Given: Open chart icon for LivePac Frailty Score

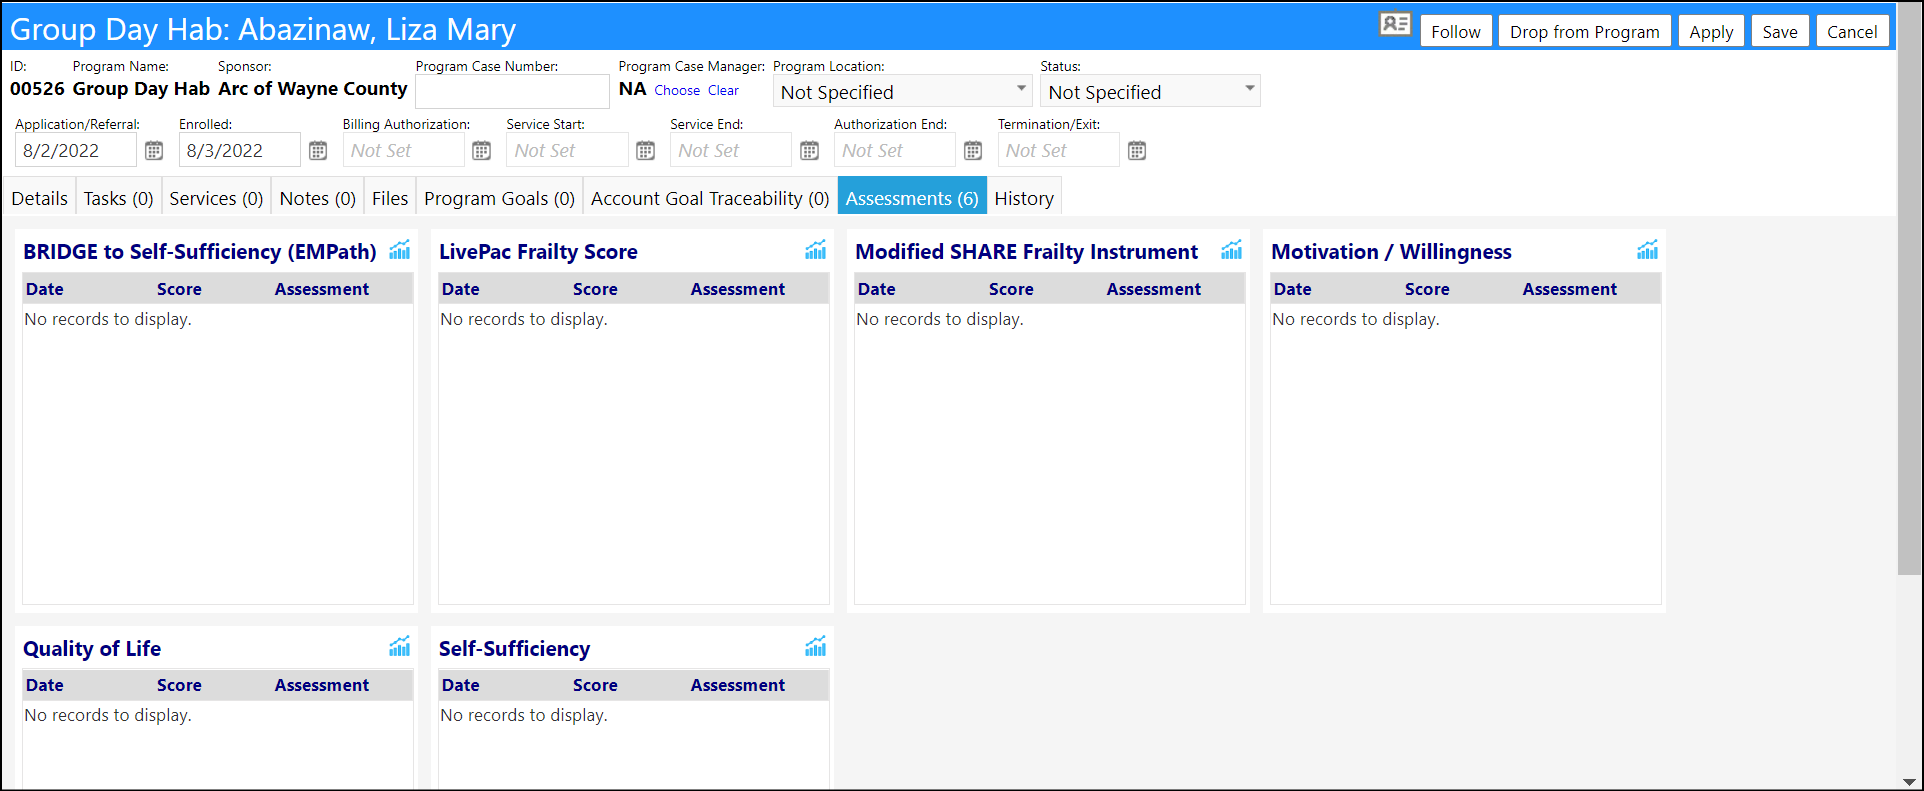Looking at the screenshot, I should [x=816, y=250].
